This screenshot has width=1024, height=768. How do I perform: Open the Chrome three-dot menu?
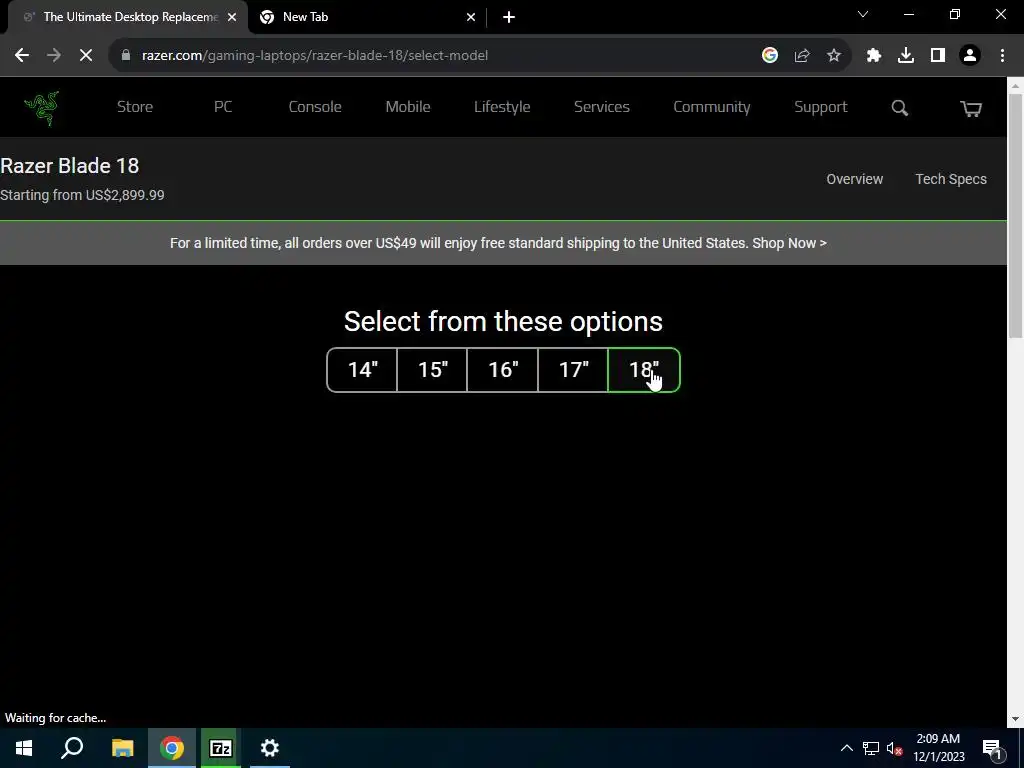coord(1002,56)
